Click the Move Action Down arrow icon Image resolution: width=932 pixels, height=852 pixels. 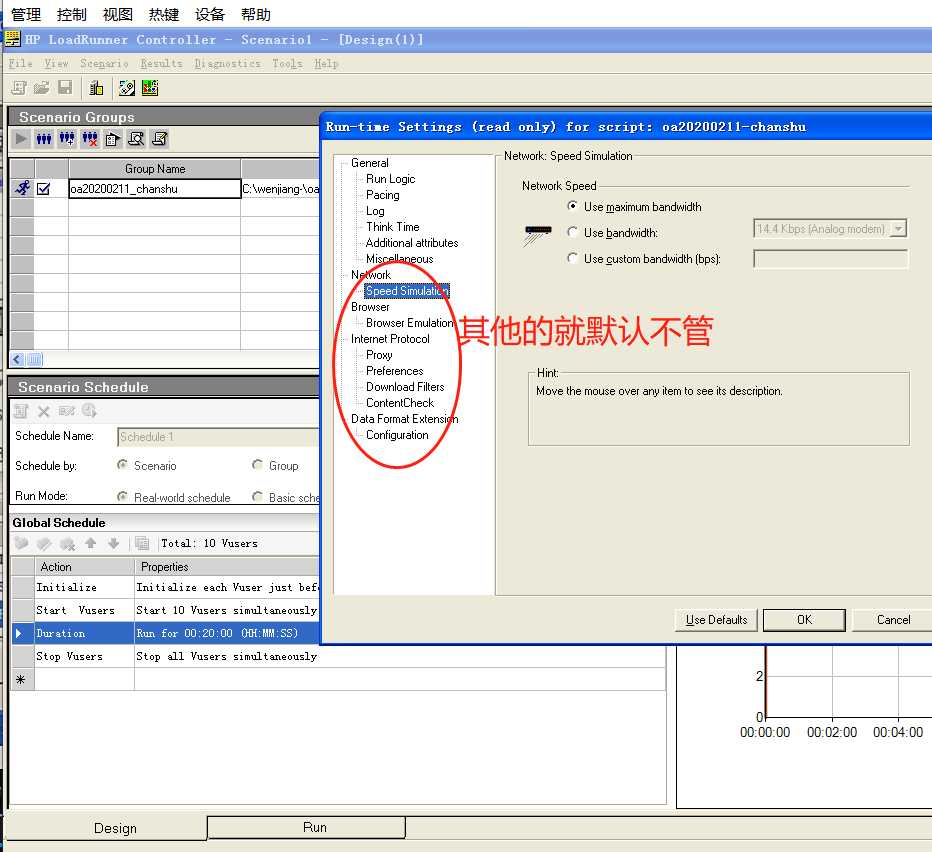coord(114,543)
